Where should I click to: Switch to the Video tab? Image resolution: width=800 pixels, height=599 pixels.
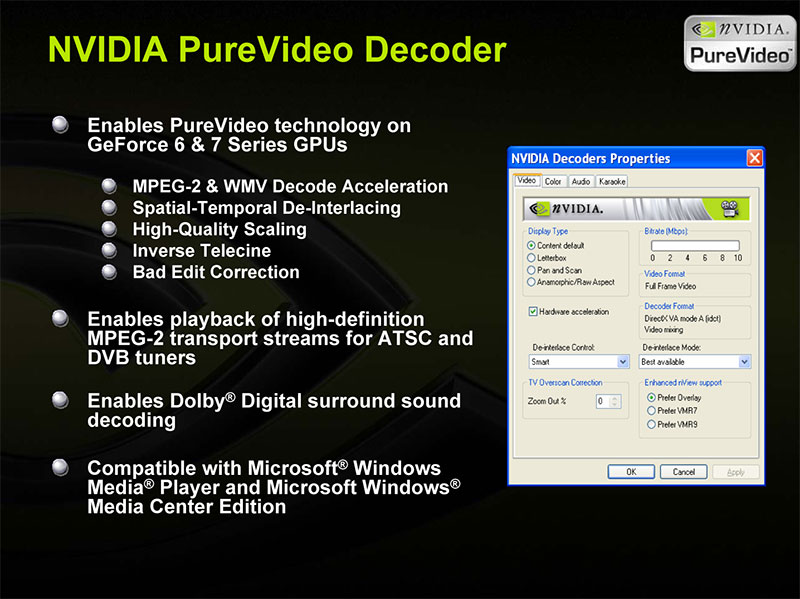click(527, 181)
